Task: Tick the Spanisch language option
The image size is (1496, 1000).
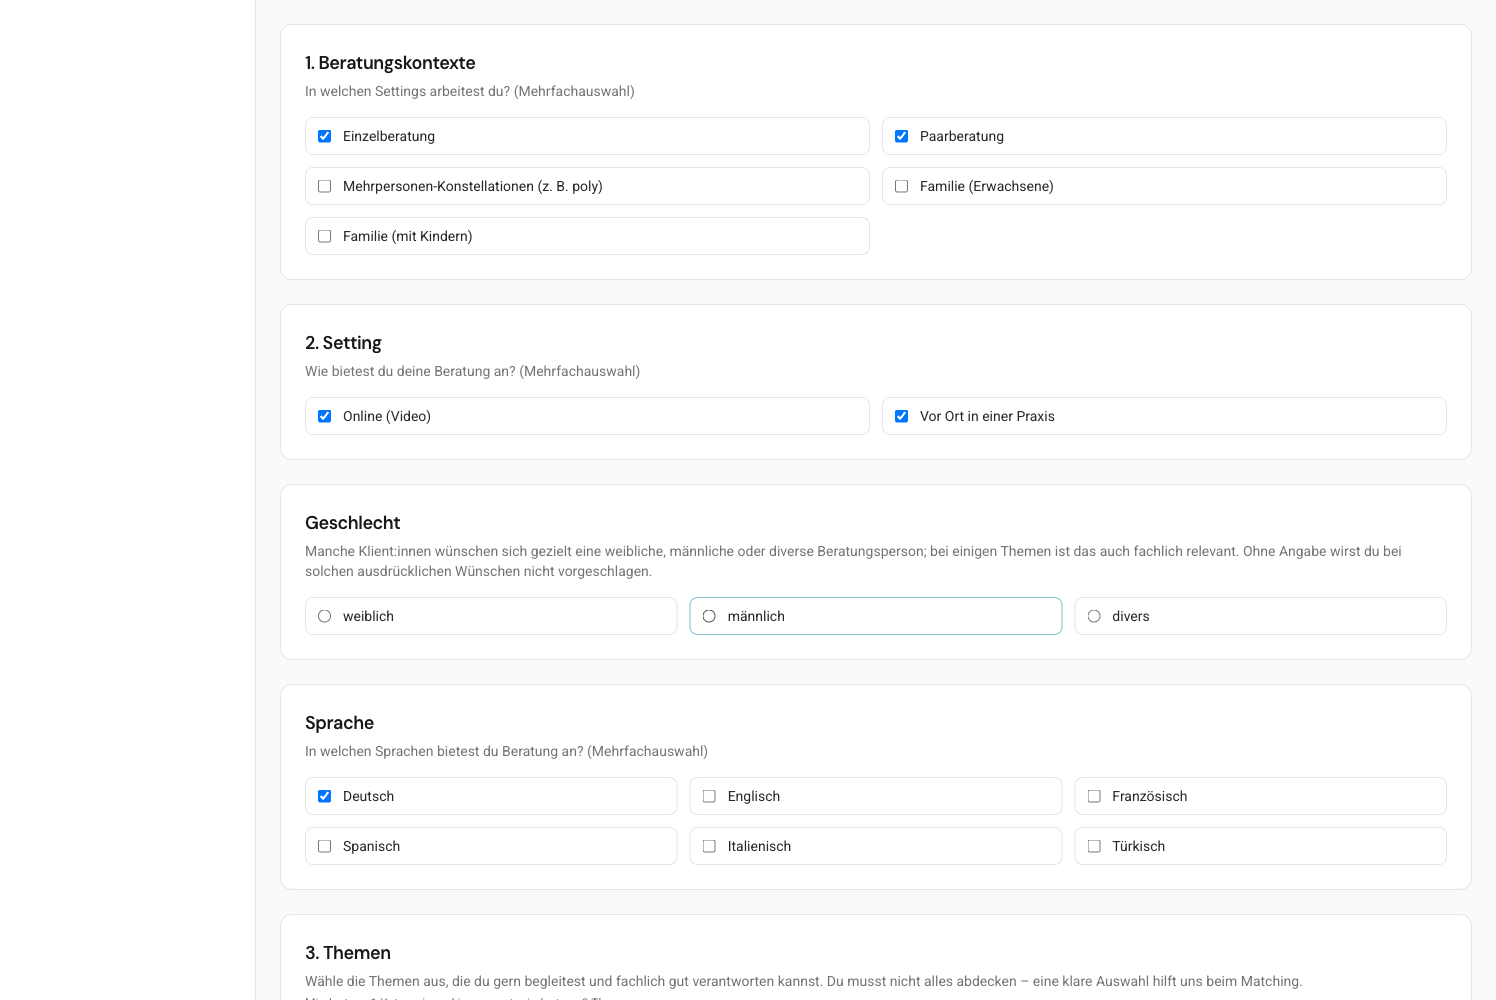Action: click(324, 846)
